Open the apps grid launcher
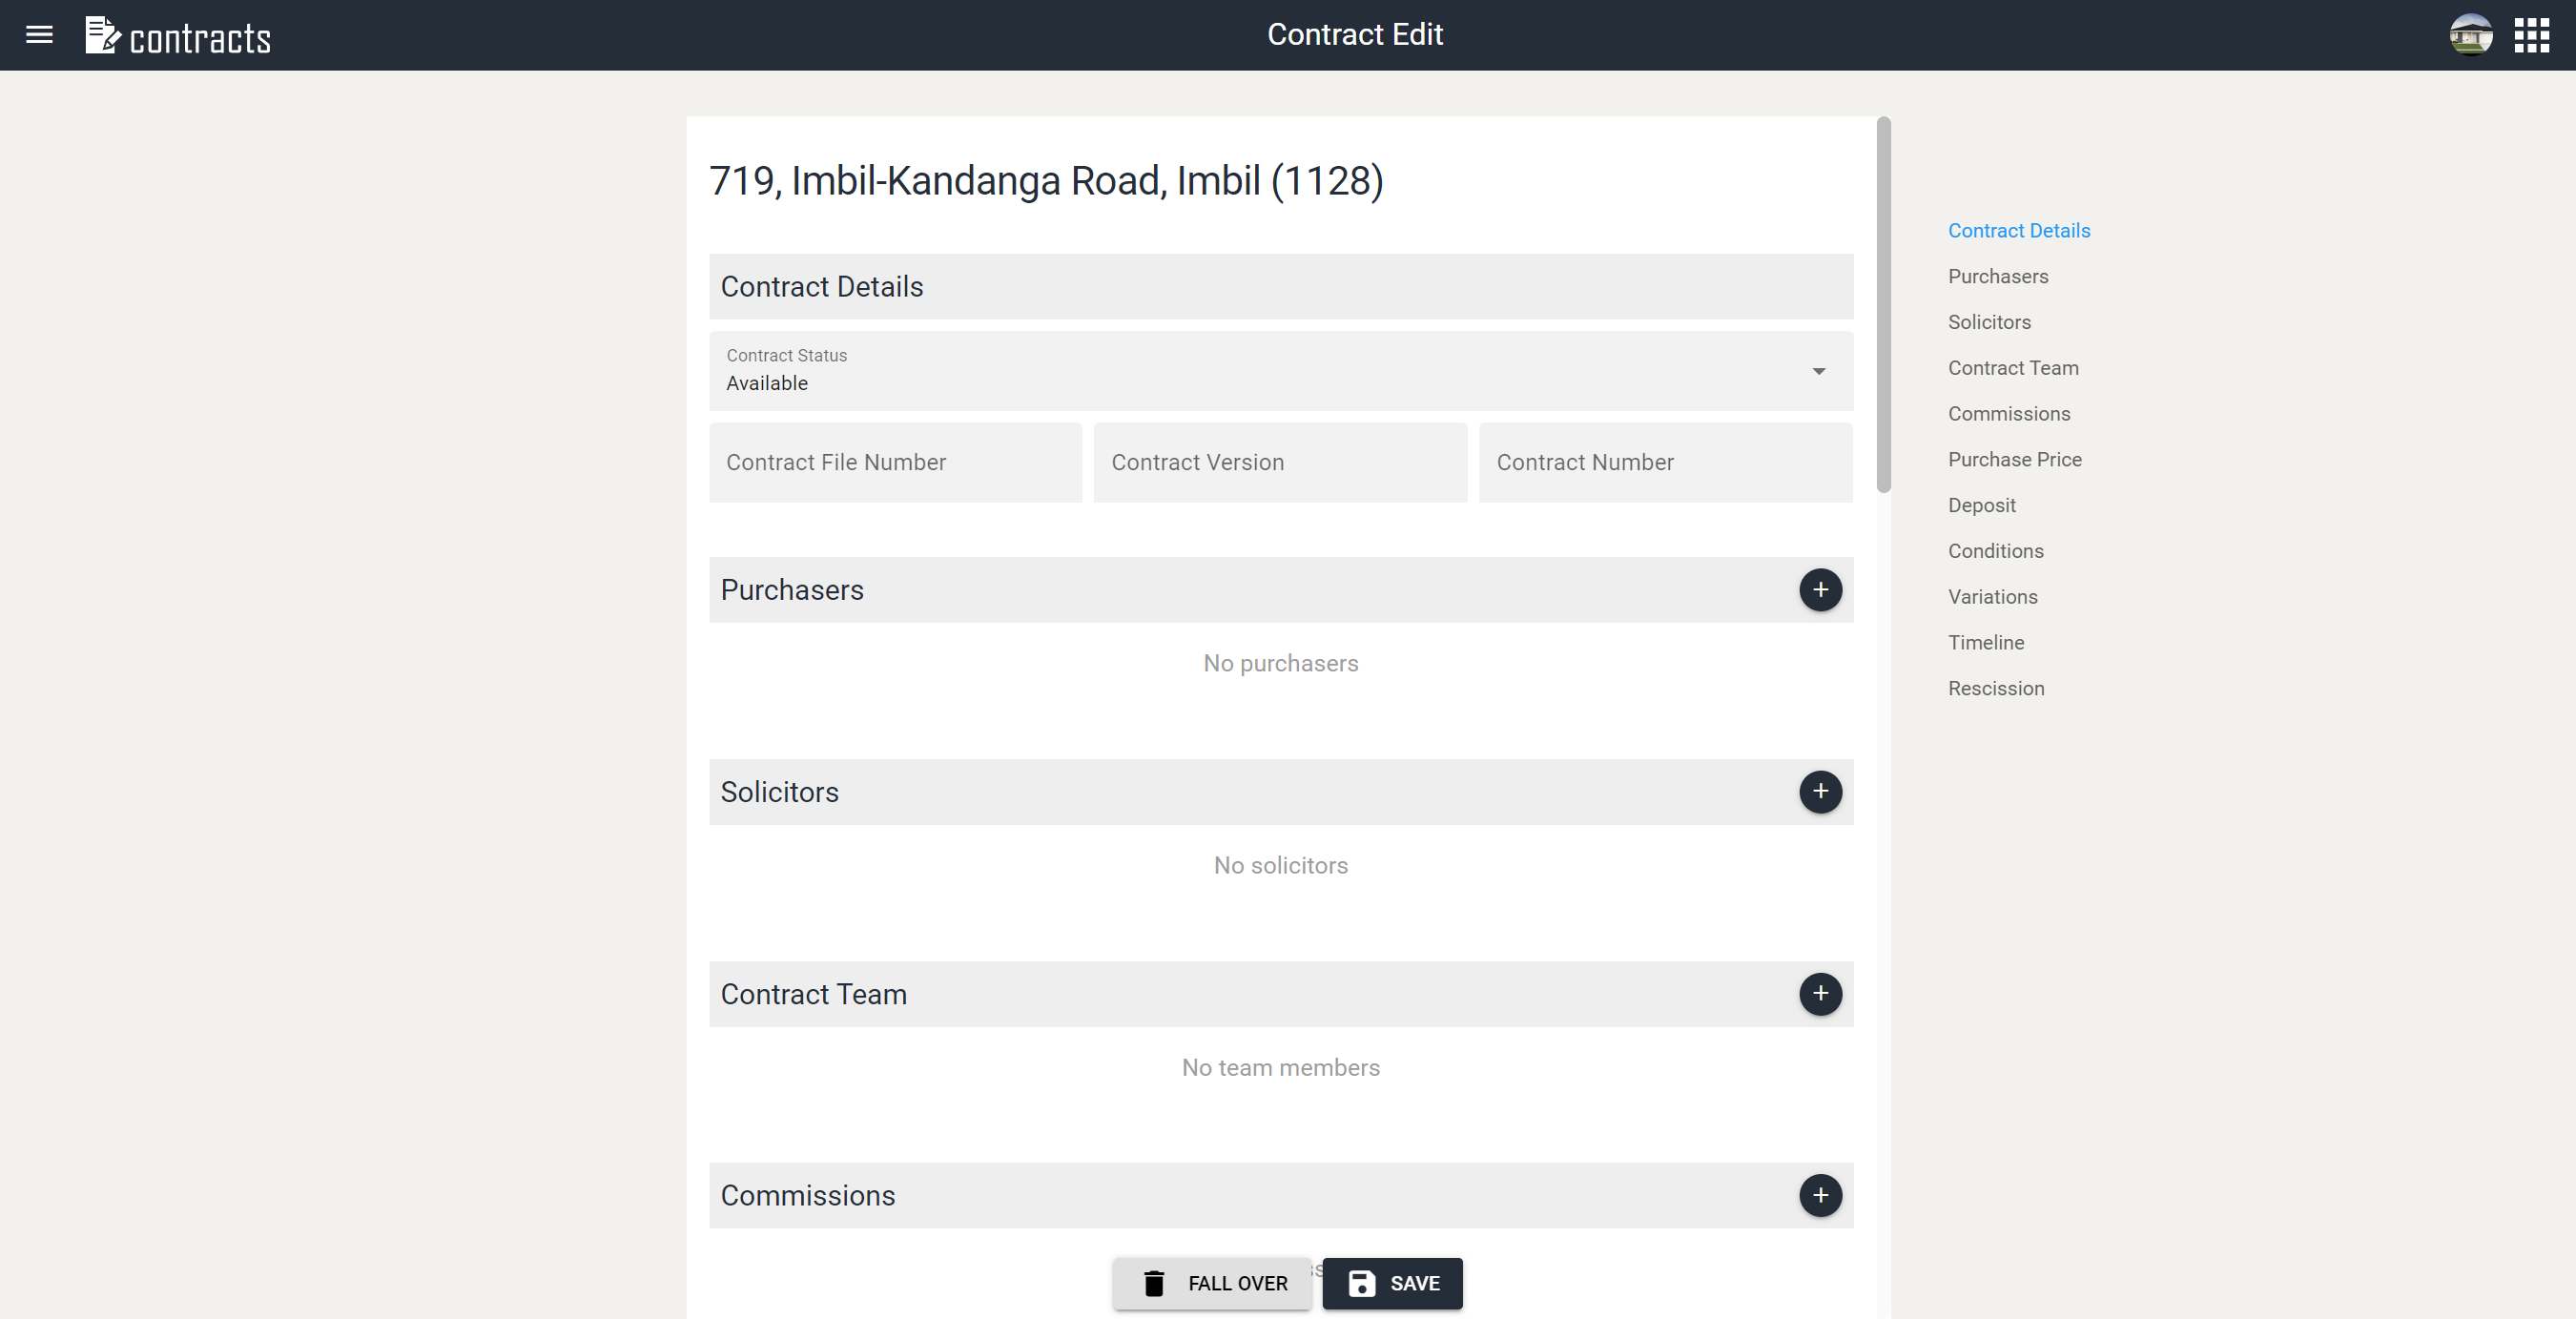Image resolution: width=2576 pixels, height=1319 pixels. 2531,35
